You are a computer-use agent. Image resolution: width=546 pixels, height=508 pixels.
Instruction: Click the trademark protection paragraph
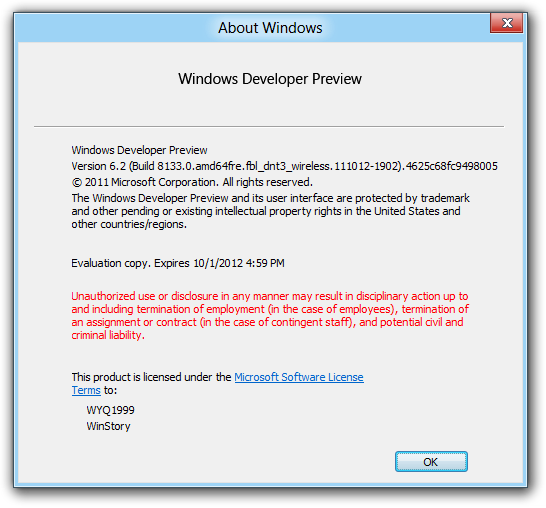pyautogui.click(x=271, y=211)
